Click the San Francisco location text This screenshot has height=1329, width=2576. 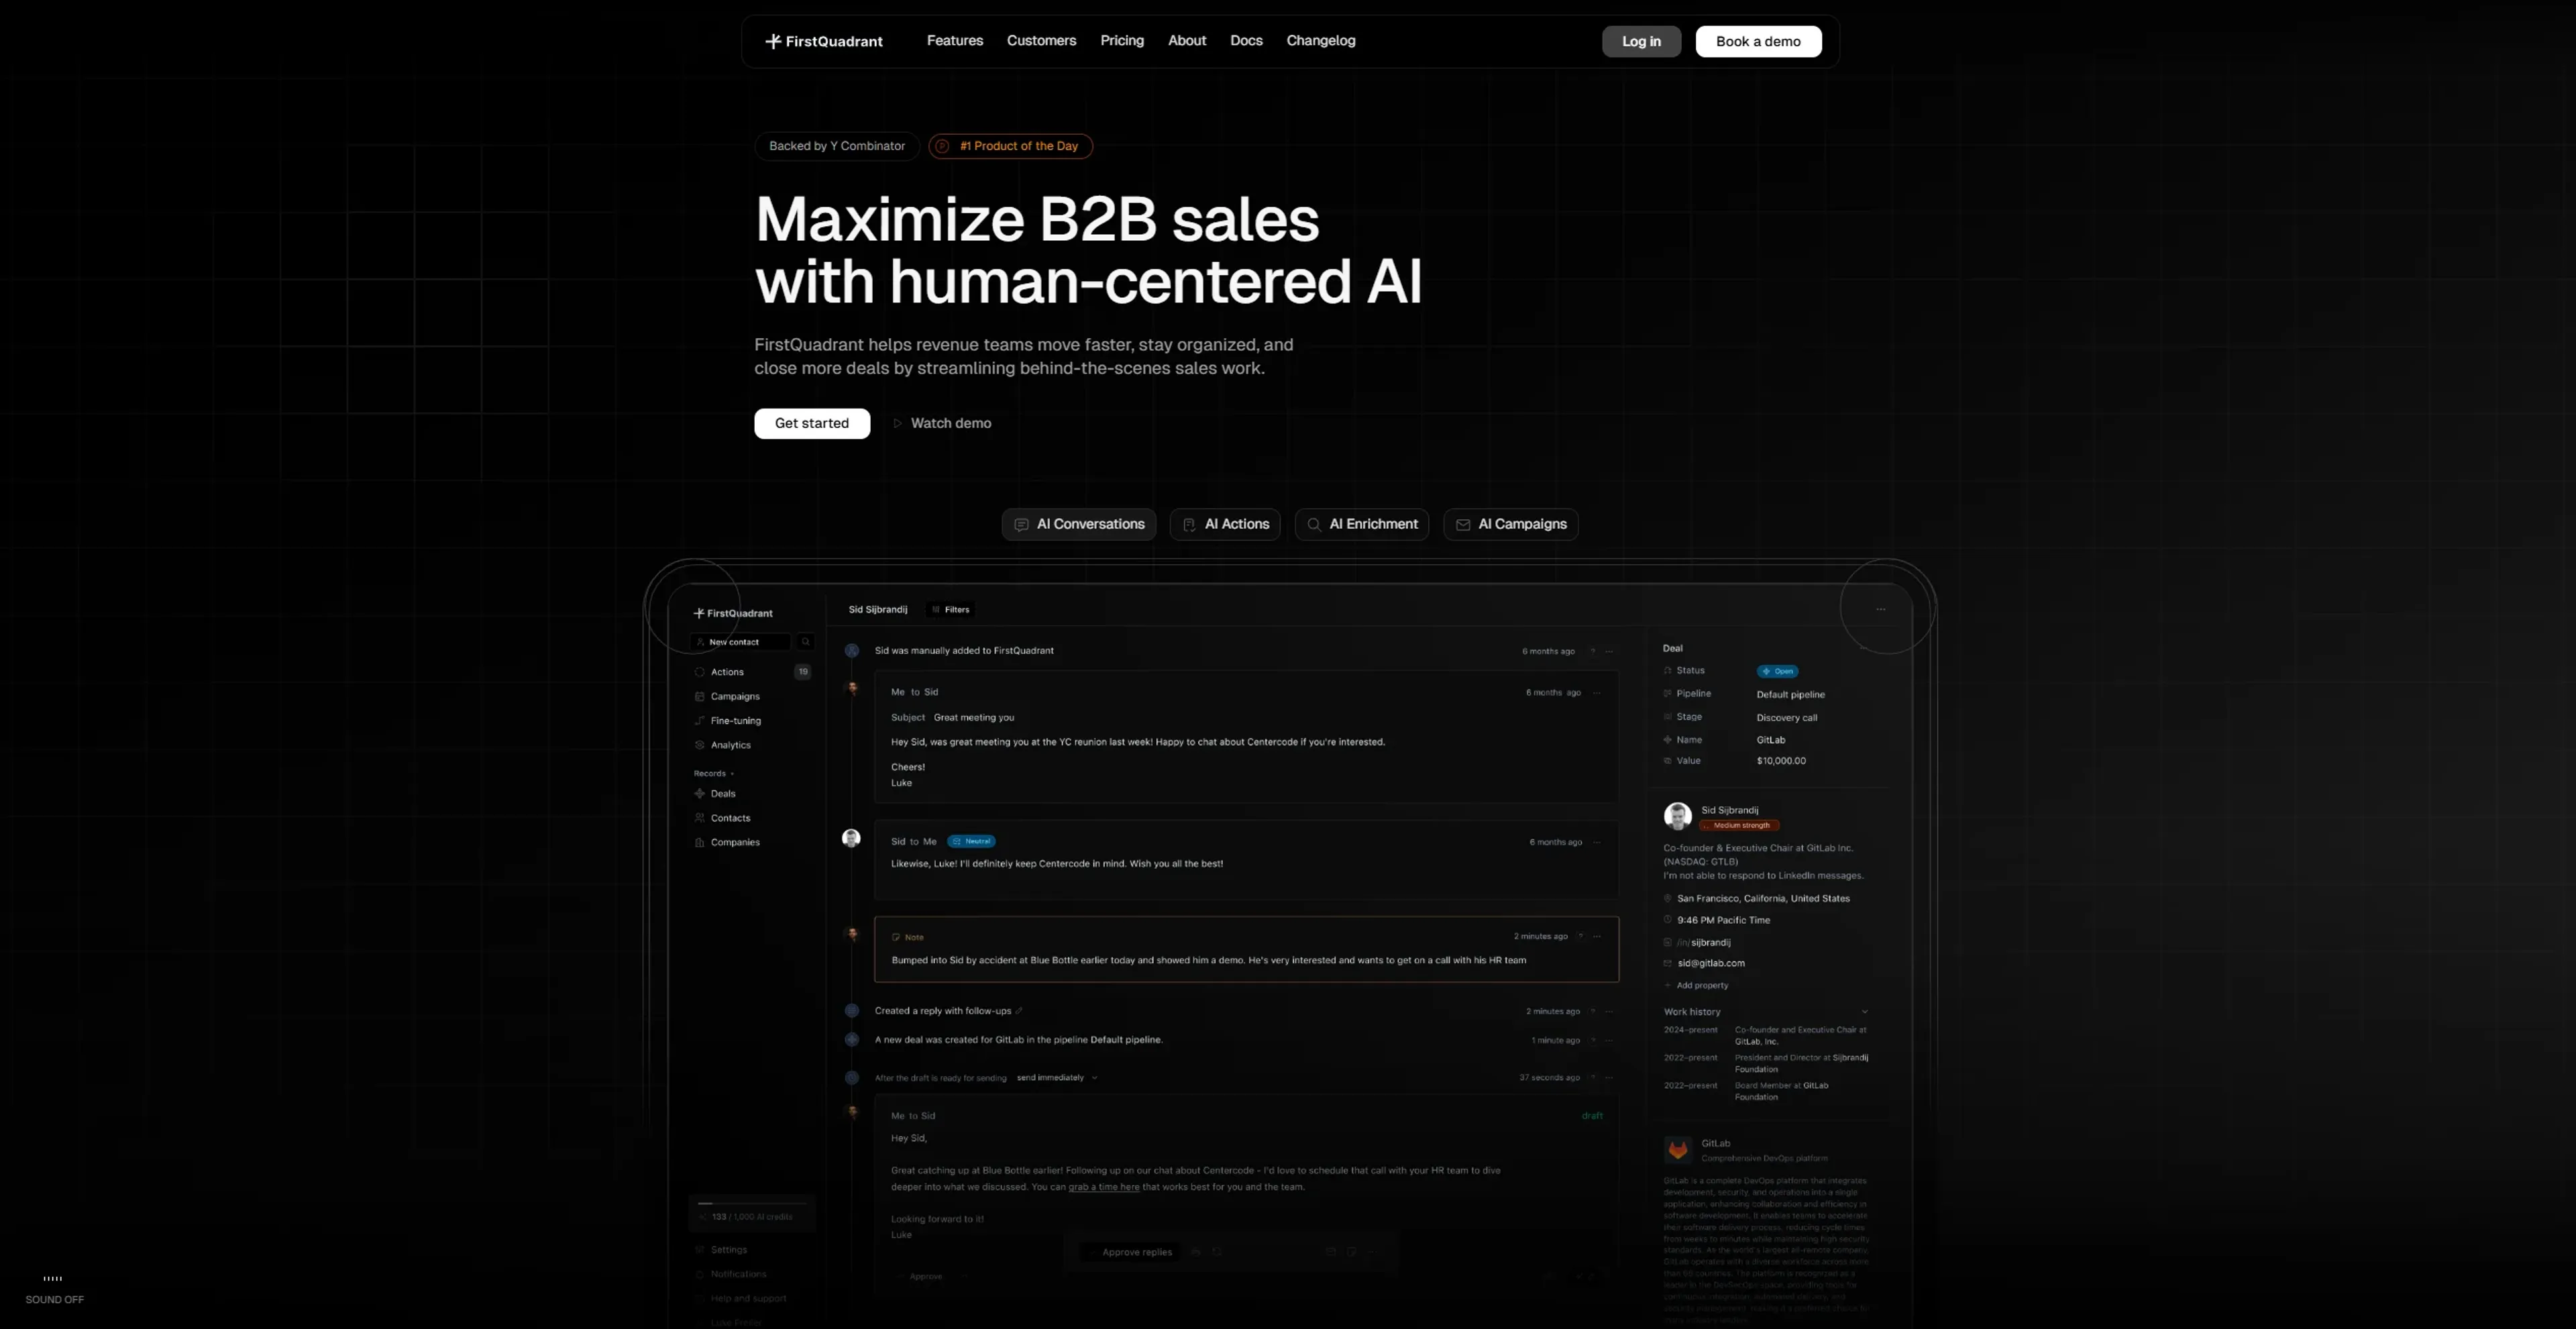(x=1763, y=898)
